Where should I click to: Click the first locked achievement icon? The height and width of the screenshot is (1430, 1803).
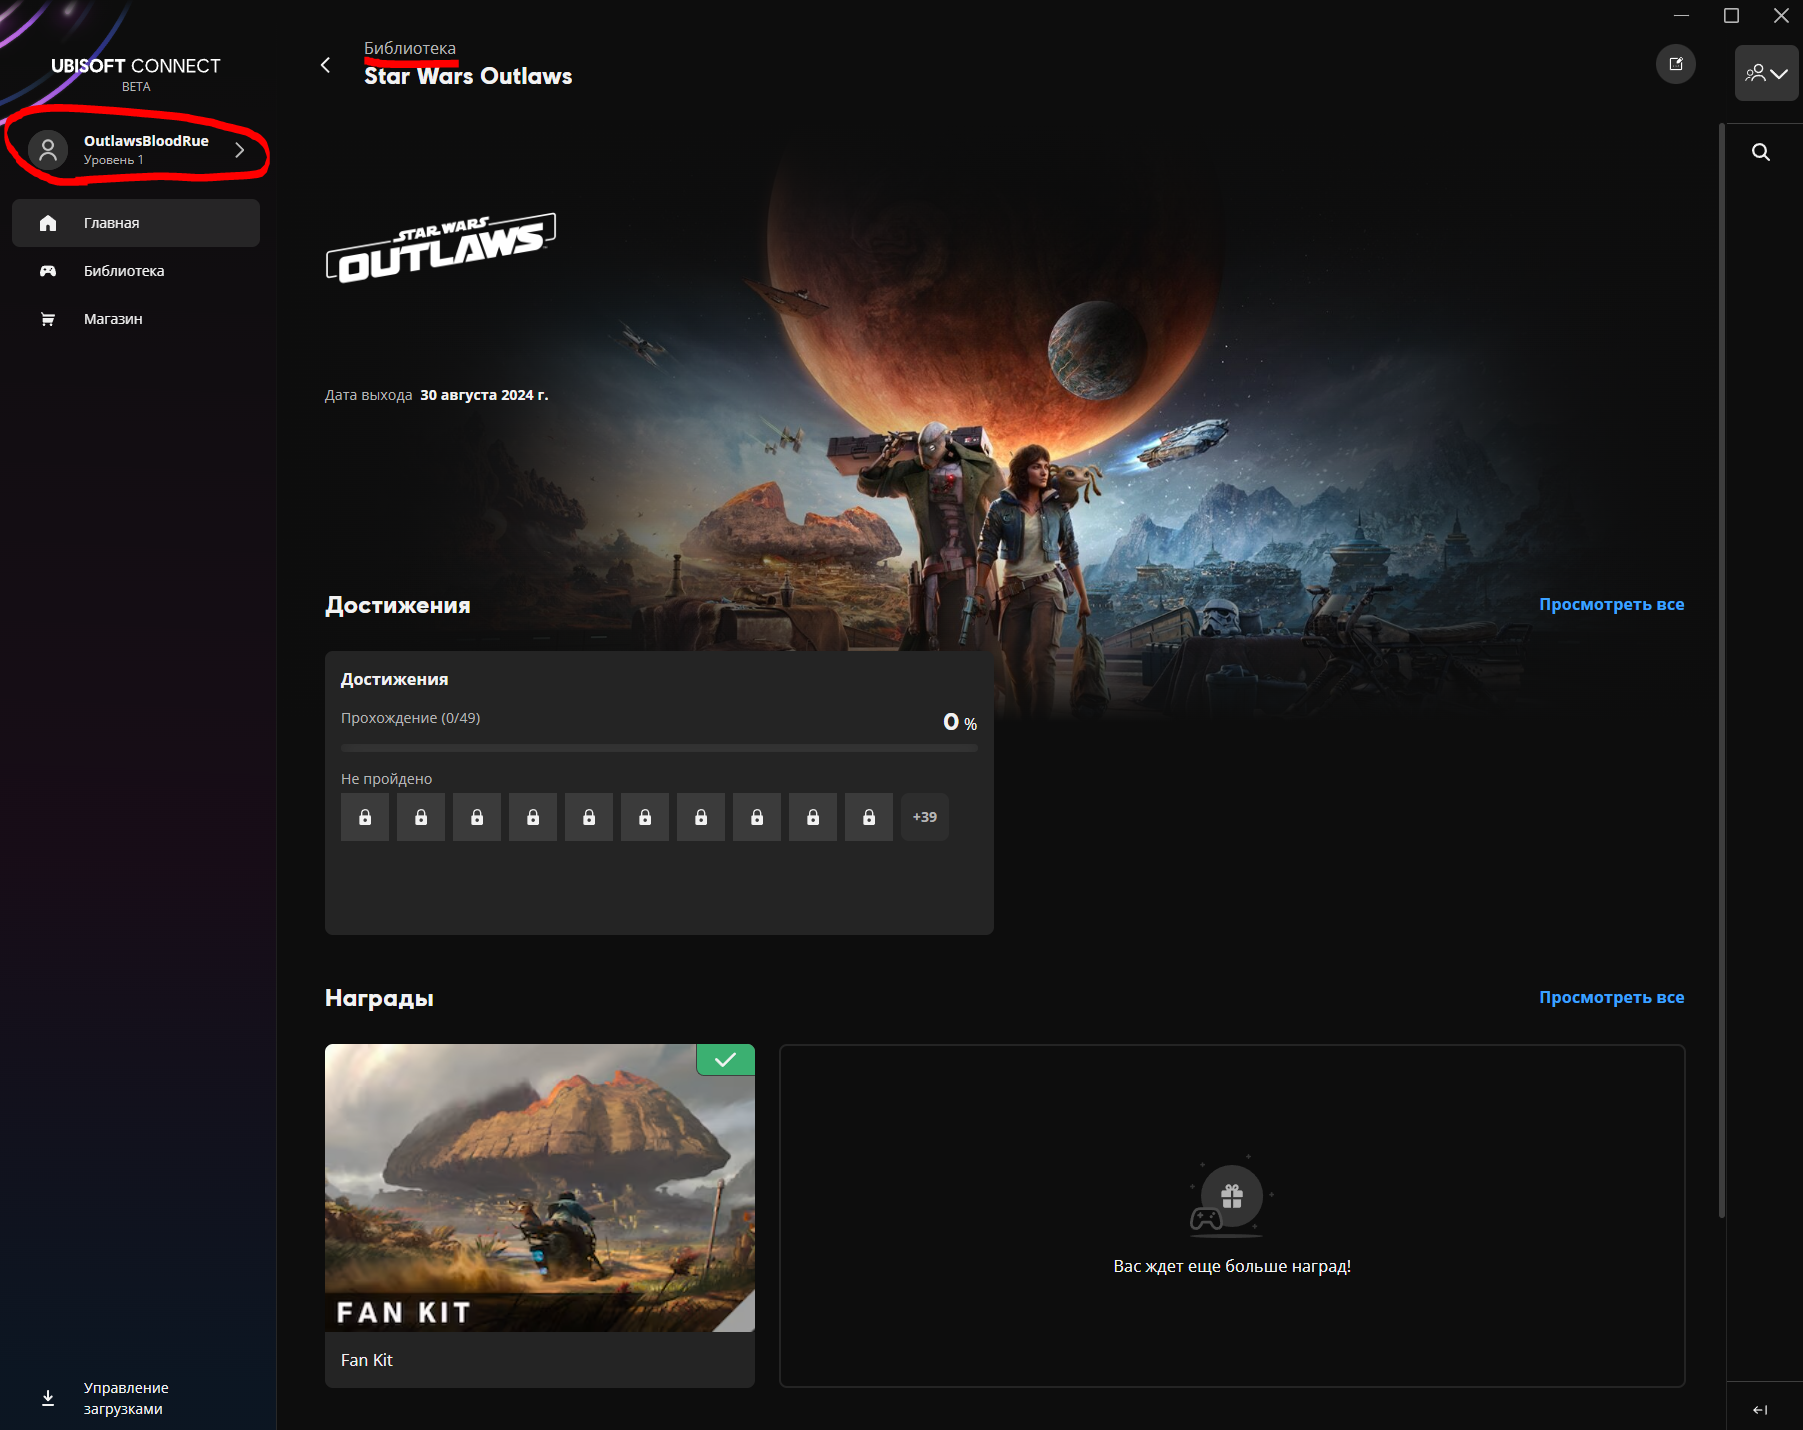point(365,817)
